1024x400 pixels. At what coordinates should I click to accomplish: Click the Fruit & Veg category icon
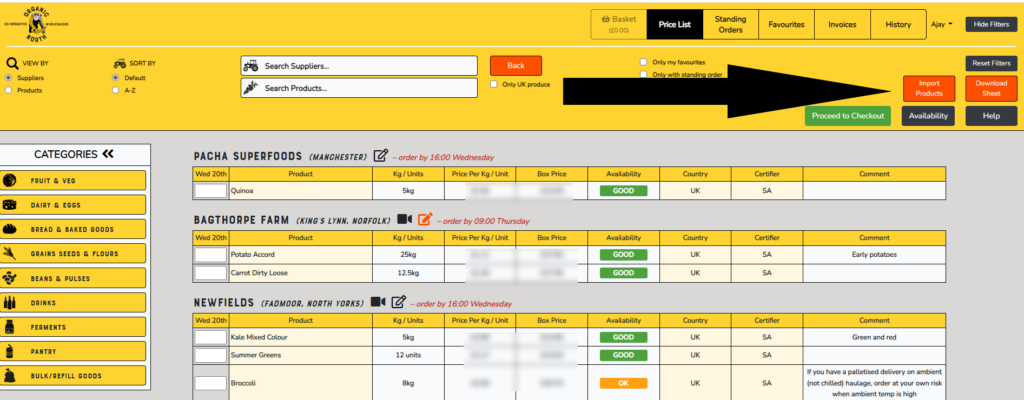[x=10, y=180]
